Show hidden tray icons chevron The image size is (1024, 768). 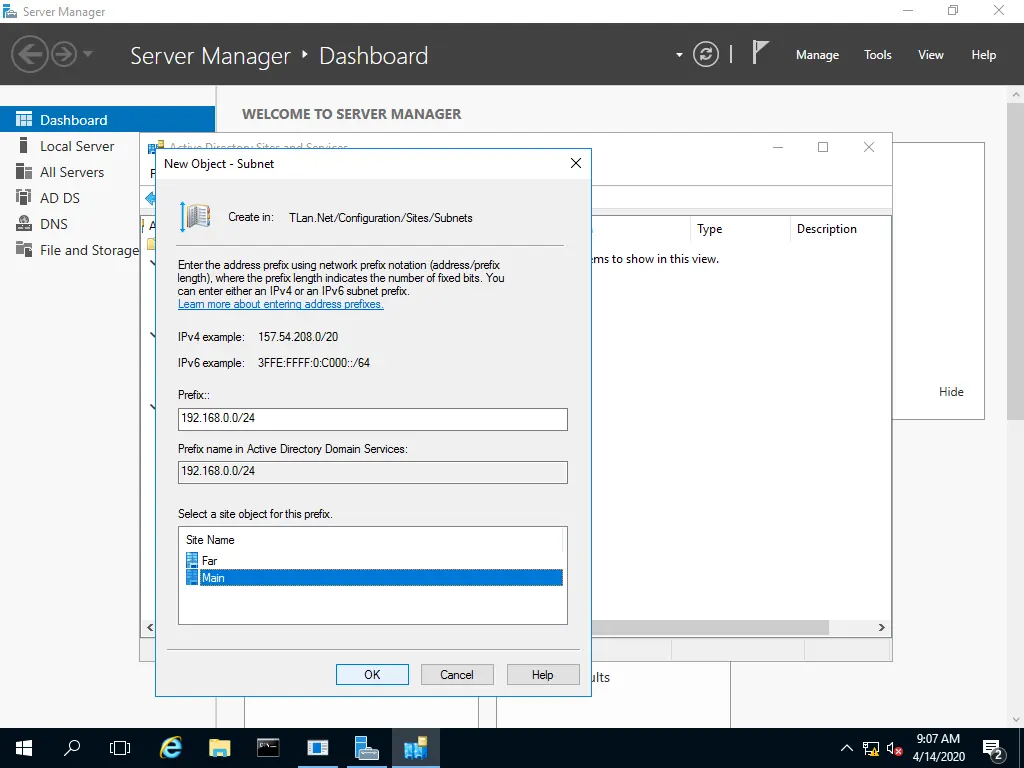pyautogui.click(x=846, y=748)
